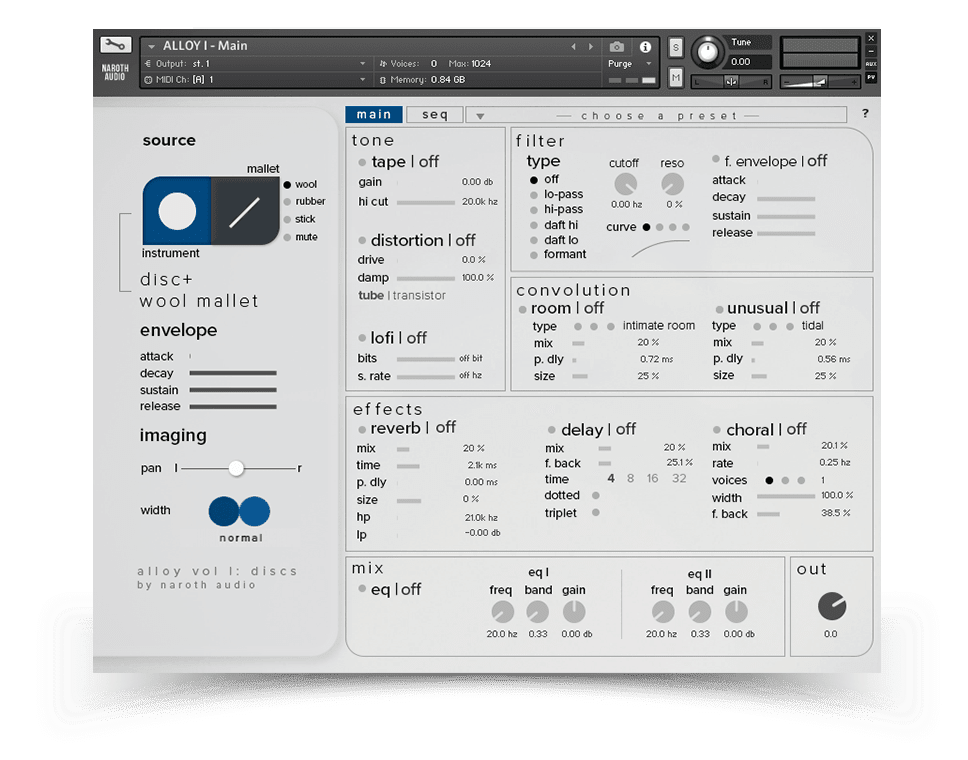The height and width of the screenshot is (760, 968).
Task: Switch to the seq tab
Action: click(x=435, y=115)
